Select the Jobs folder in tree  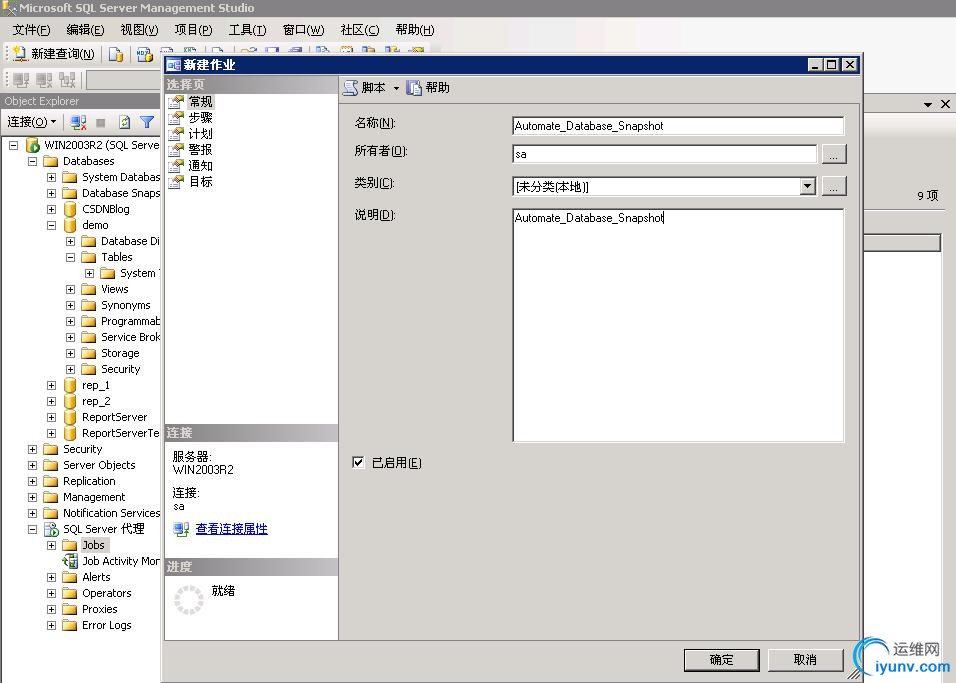(93, 545)
